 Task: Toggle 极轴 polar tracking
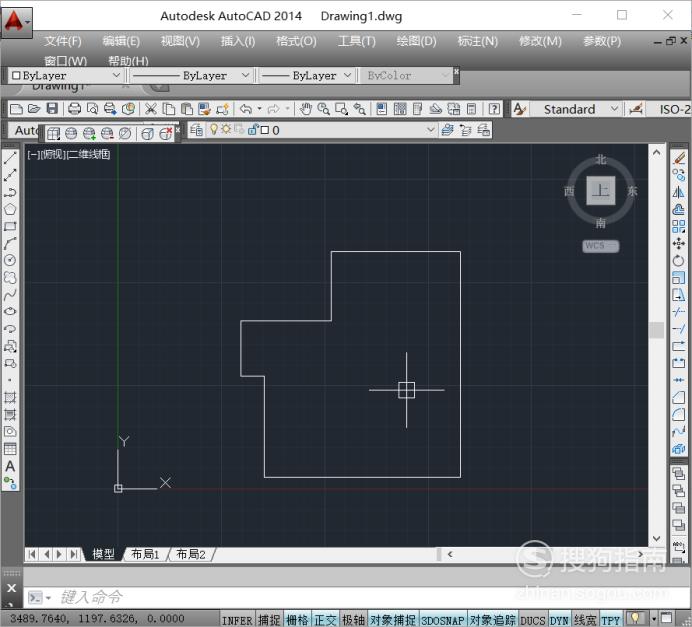(354, 620)
